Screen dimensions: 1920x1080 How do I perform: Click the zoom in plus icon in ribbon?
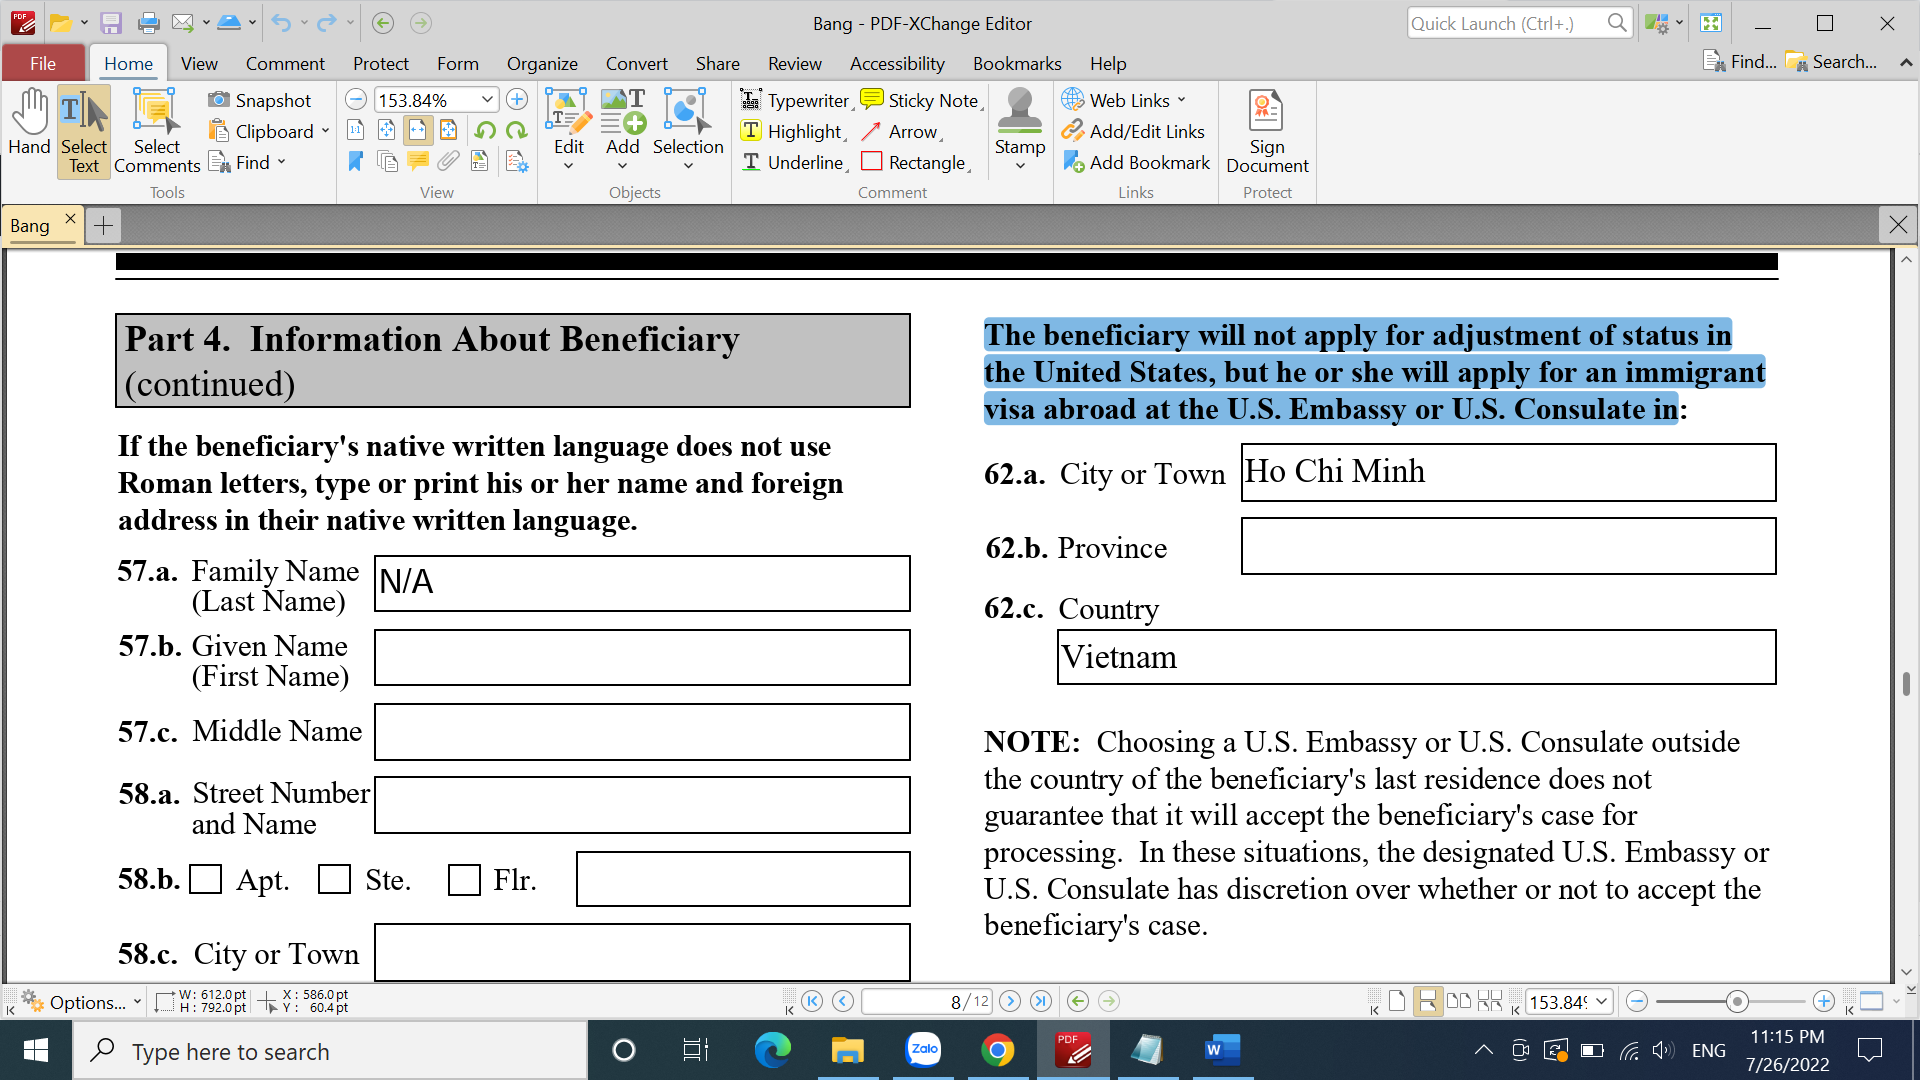[x=517, y=99]
